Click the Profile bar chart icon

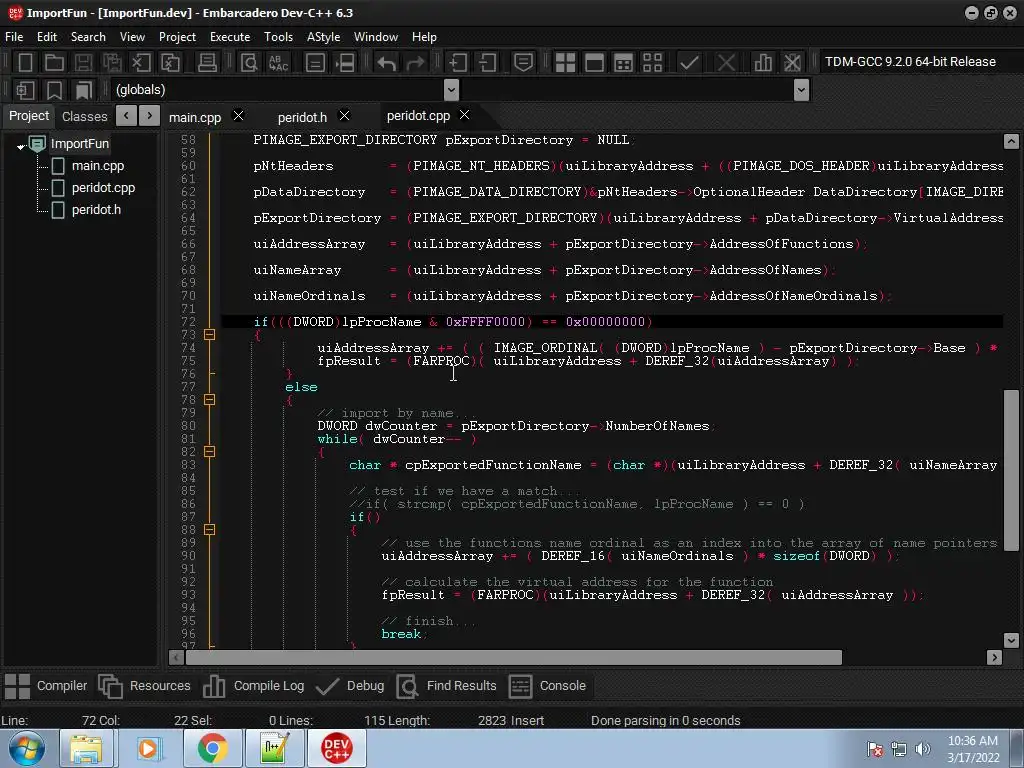click(x=763, y=63)
